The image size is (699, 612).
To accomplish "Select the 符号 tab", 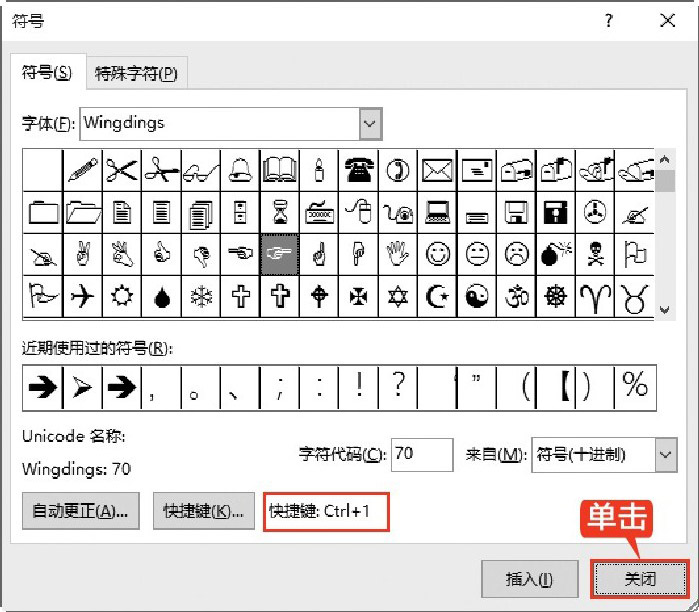I will [48, 72].
